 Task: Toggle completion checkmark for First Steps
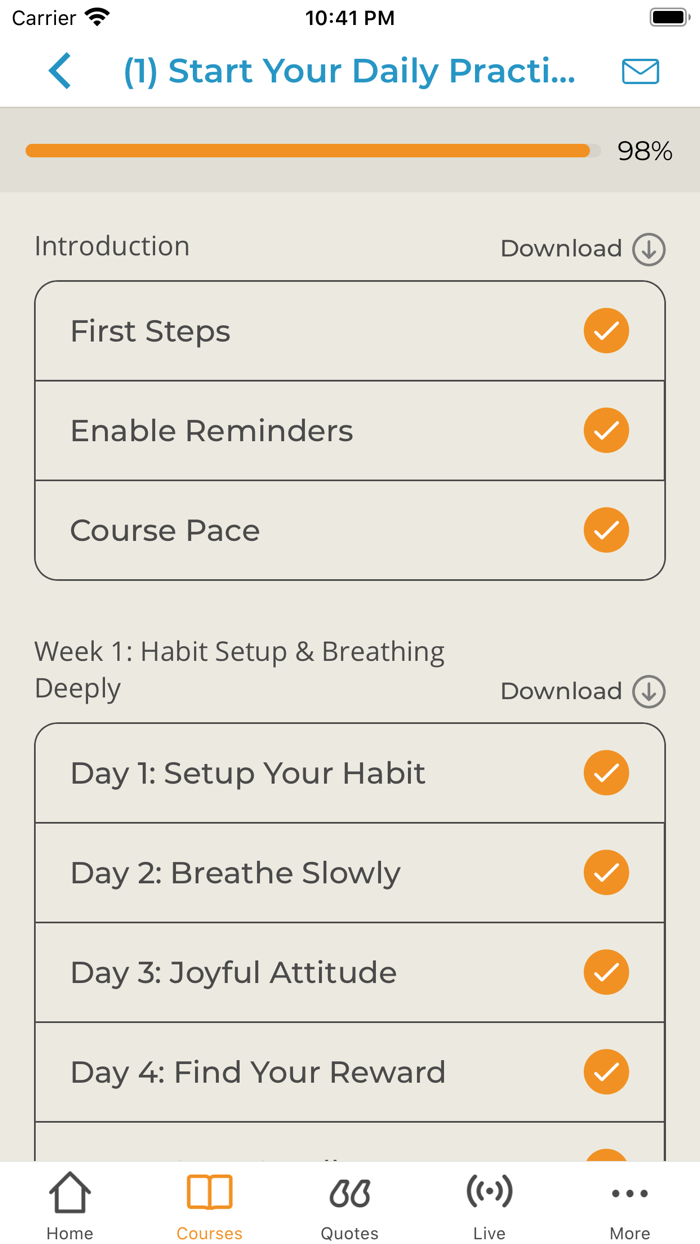[x=606, y=330]
